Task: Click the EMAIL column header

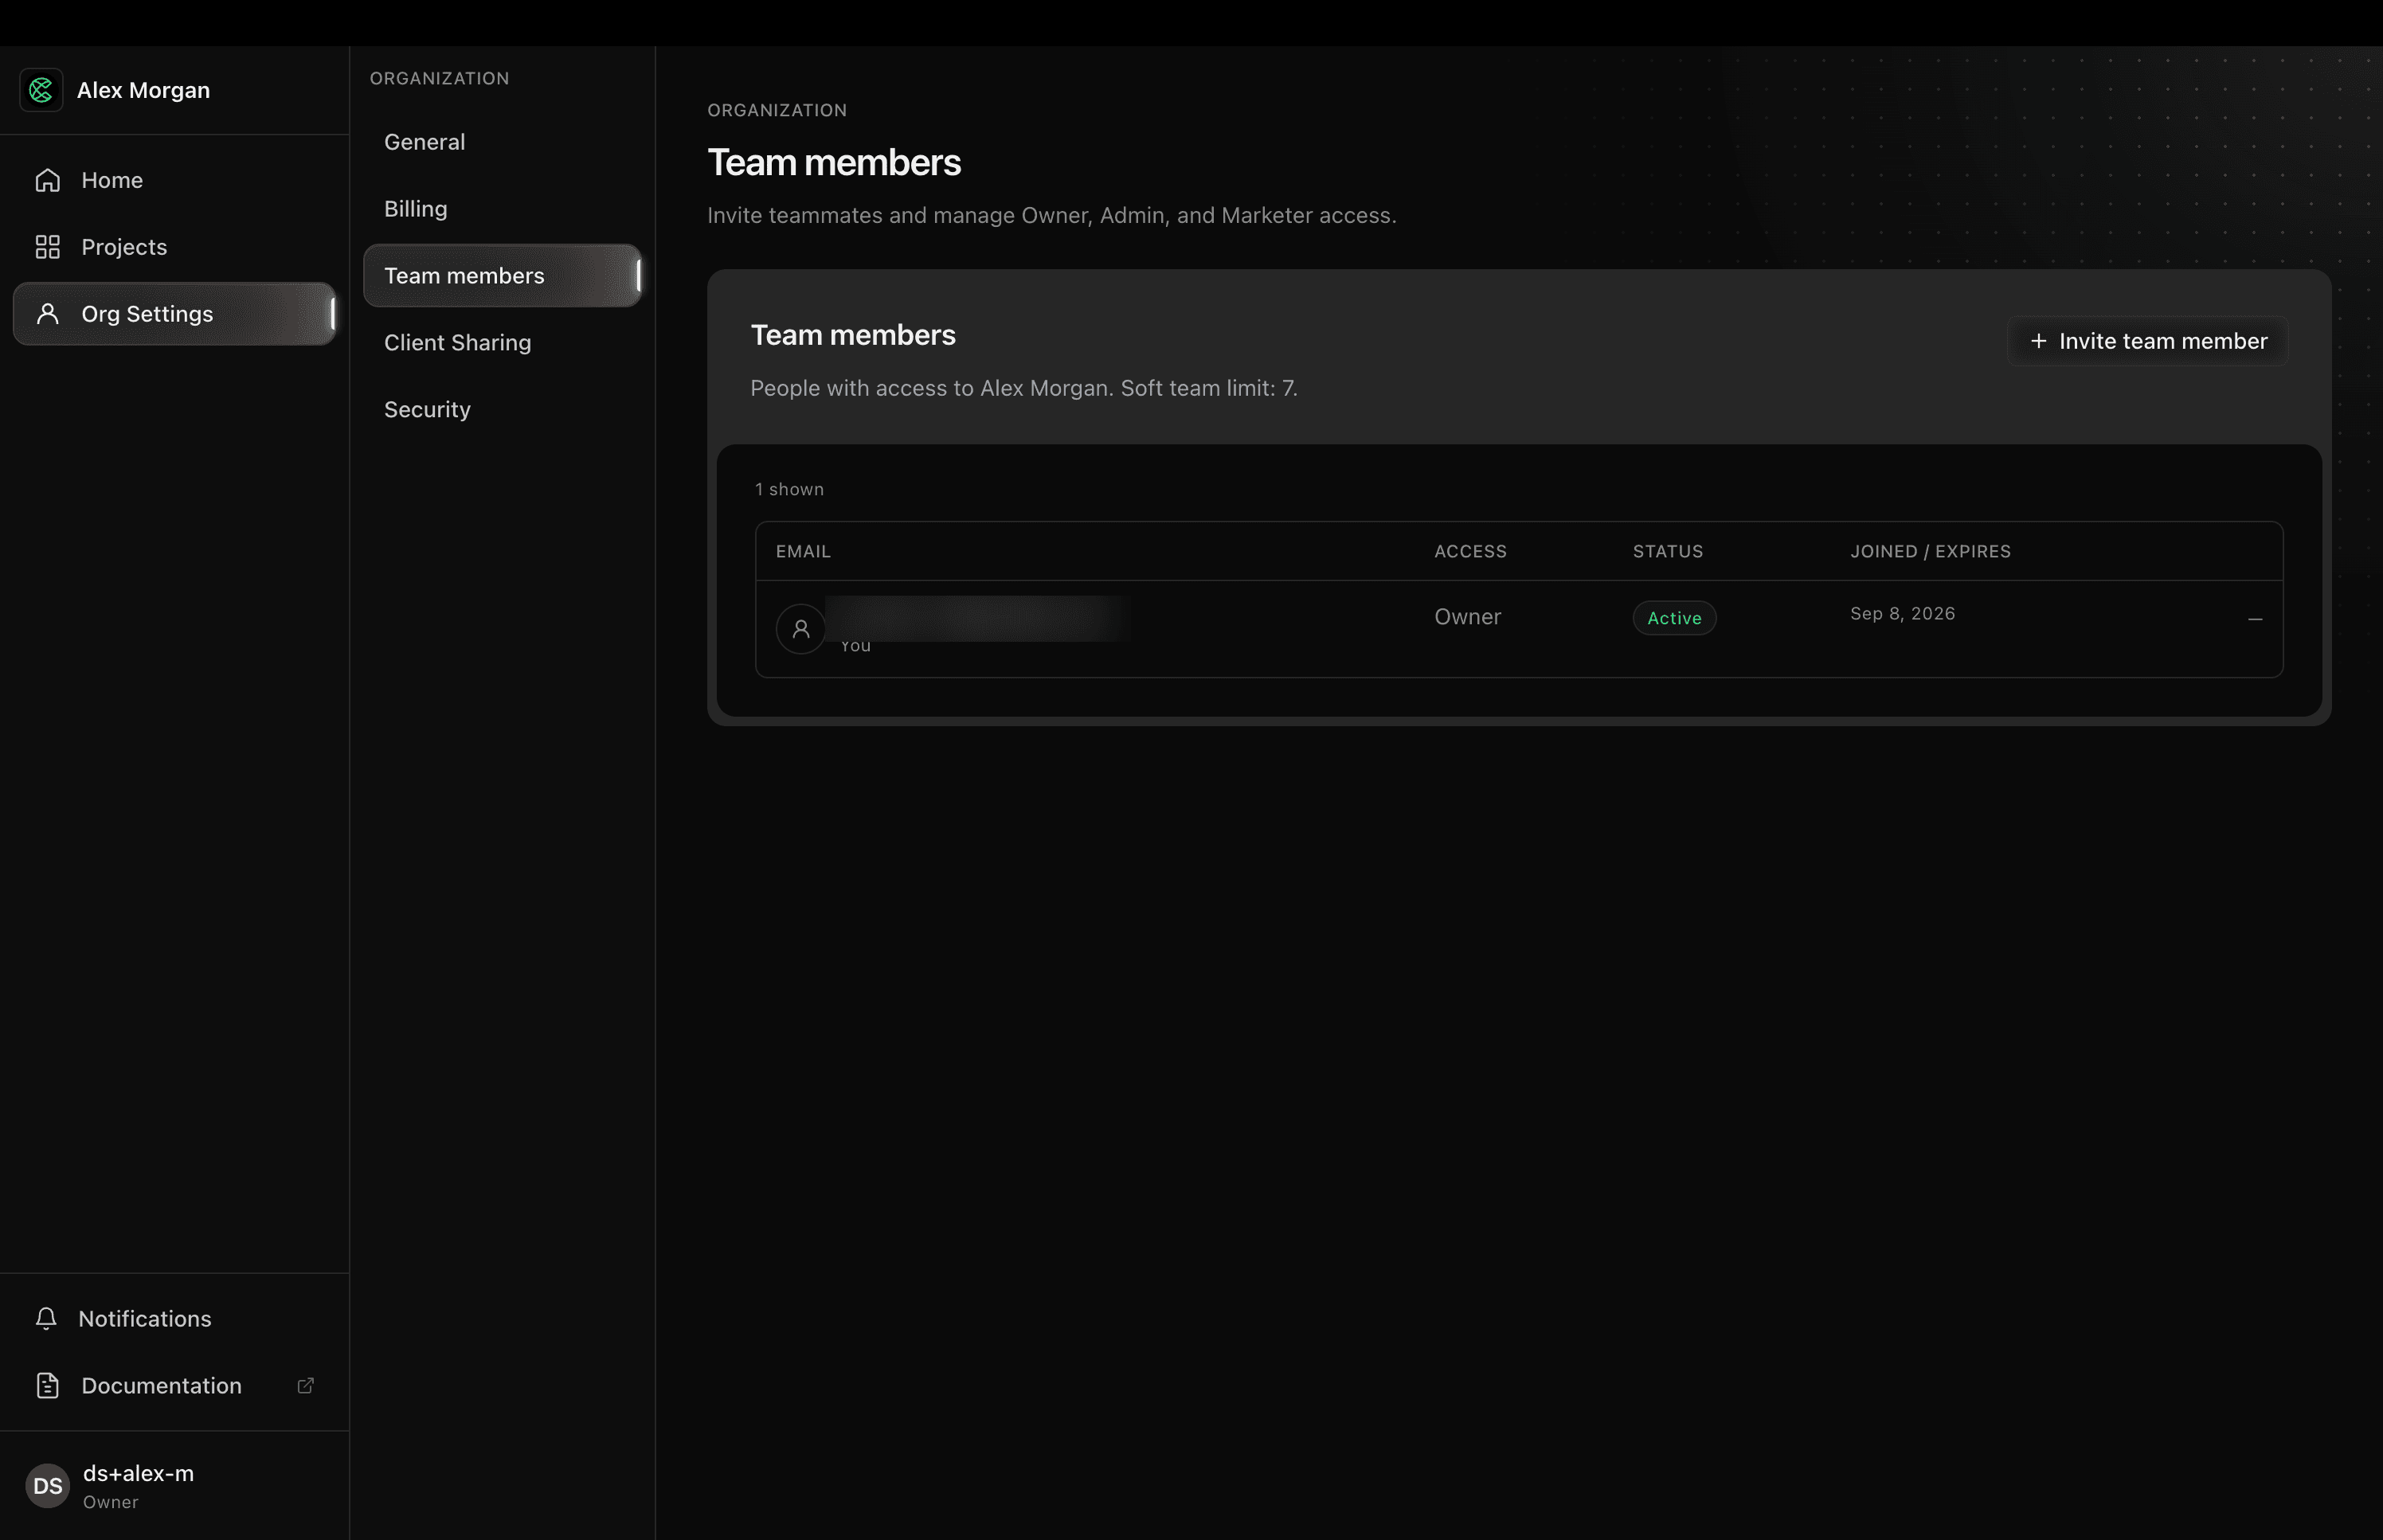Action: coord(803,551)
